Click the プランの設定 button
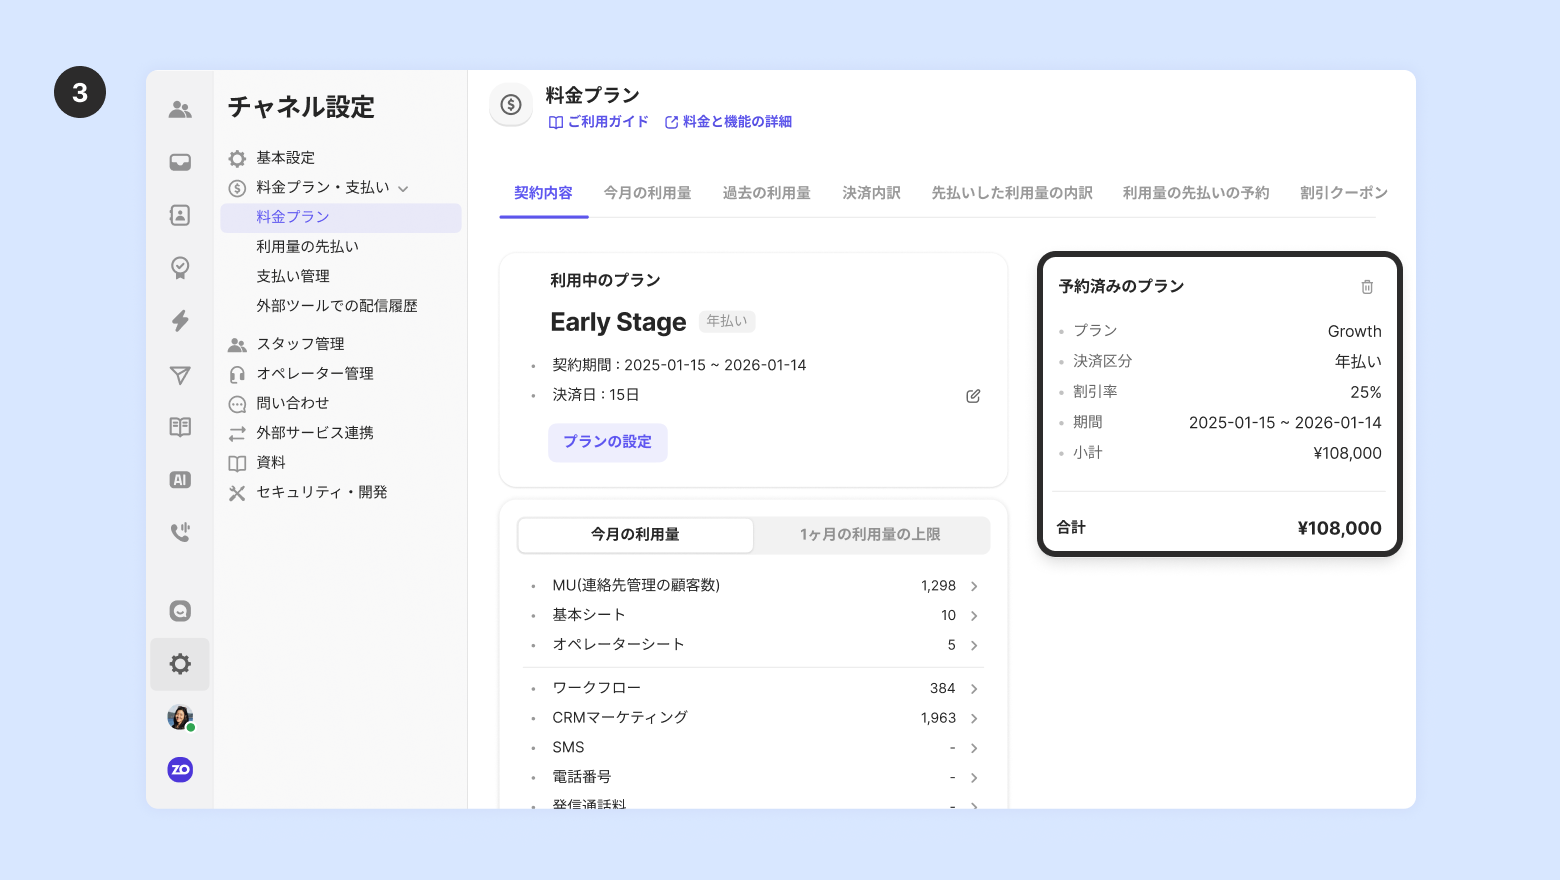Viewport: 1560px width, 880px height. tap(607, 442)
